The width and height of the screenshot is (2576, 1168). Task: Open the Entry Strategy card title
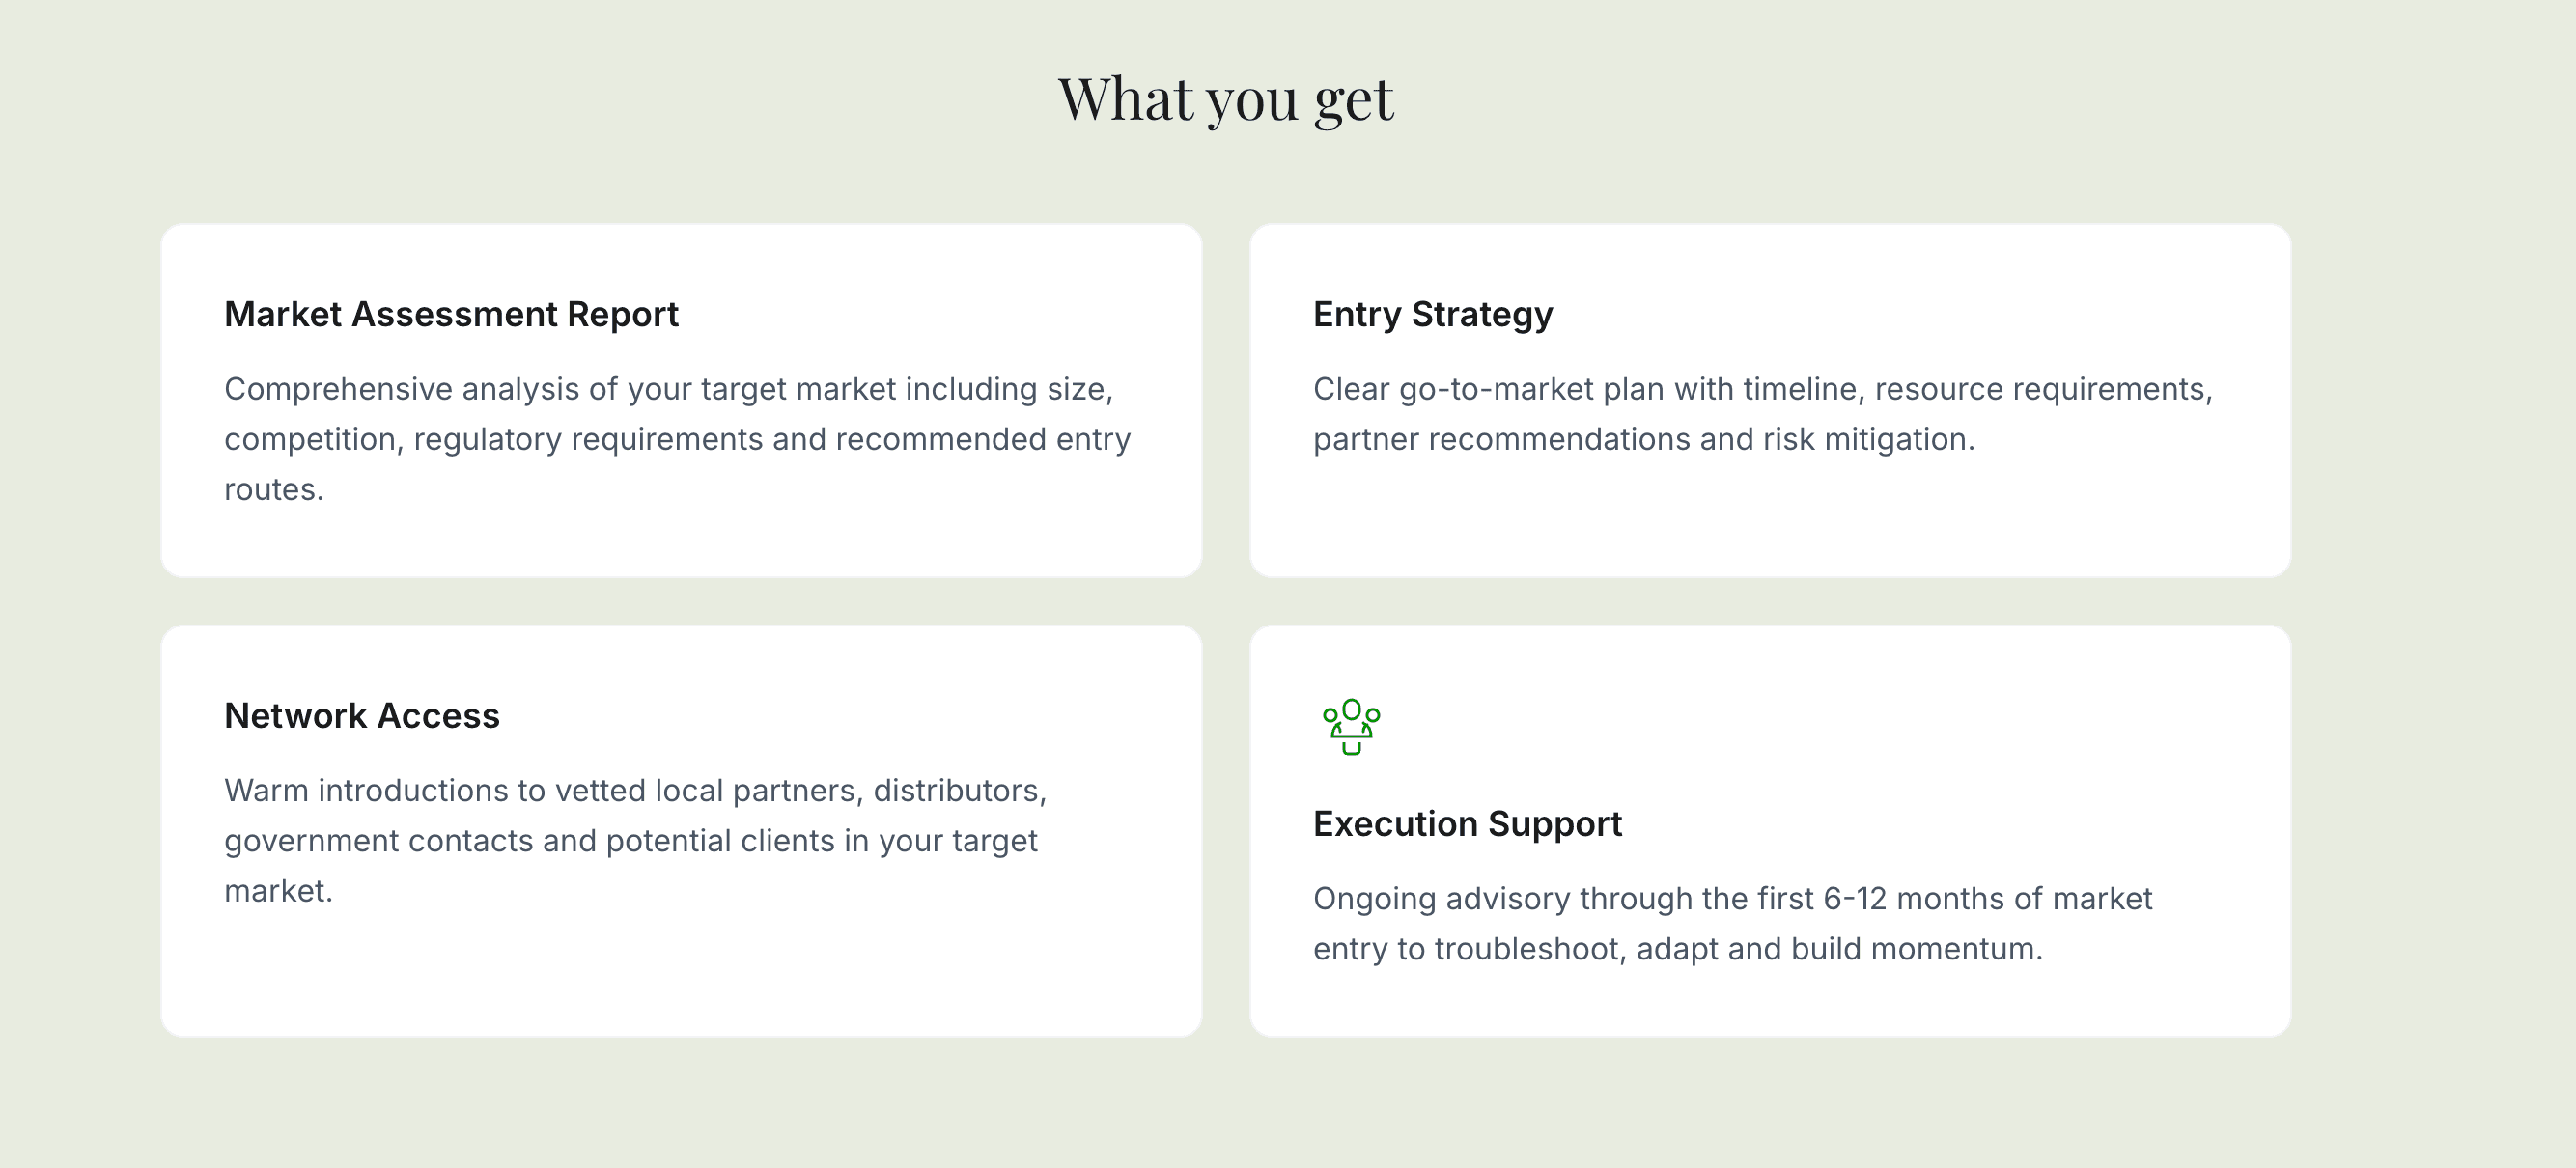pos(1432,314)
